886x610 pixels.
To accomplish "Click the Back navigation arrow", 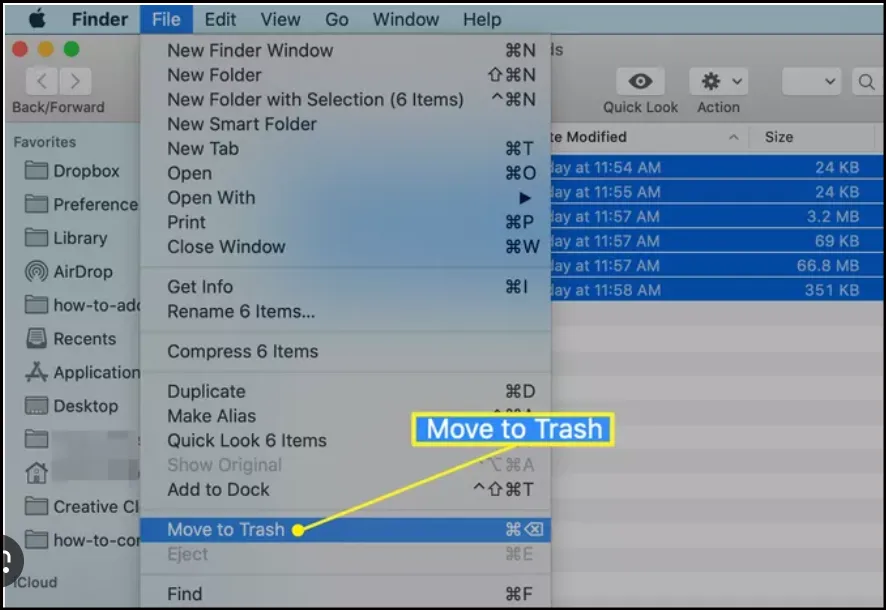I will pyautogui.click(x=41, y=81).
